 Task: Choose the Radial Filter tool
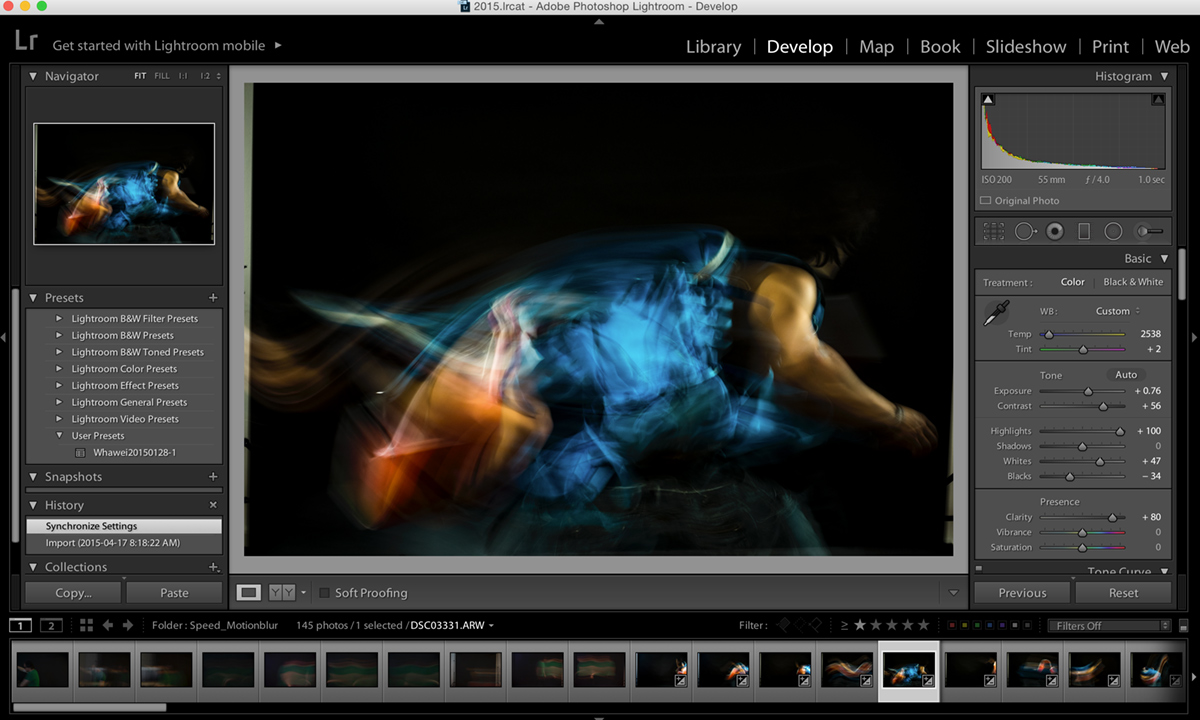(x=1113, y=231)
